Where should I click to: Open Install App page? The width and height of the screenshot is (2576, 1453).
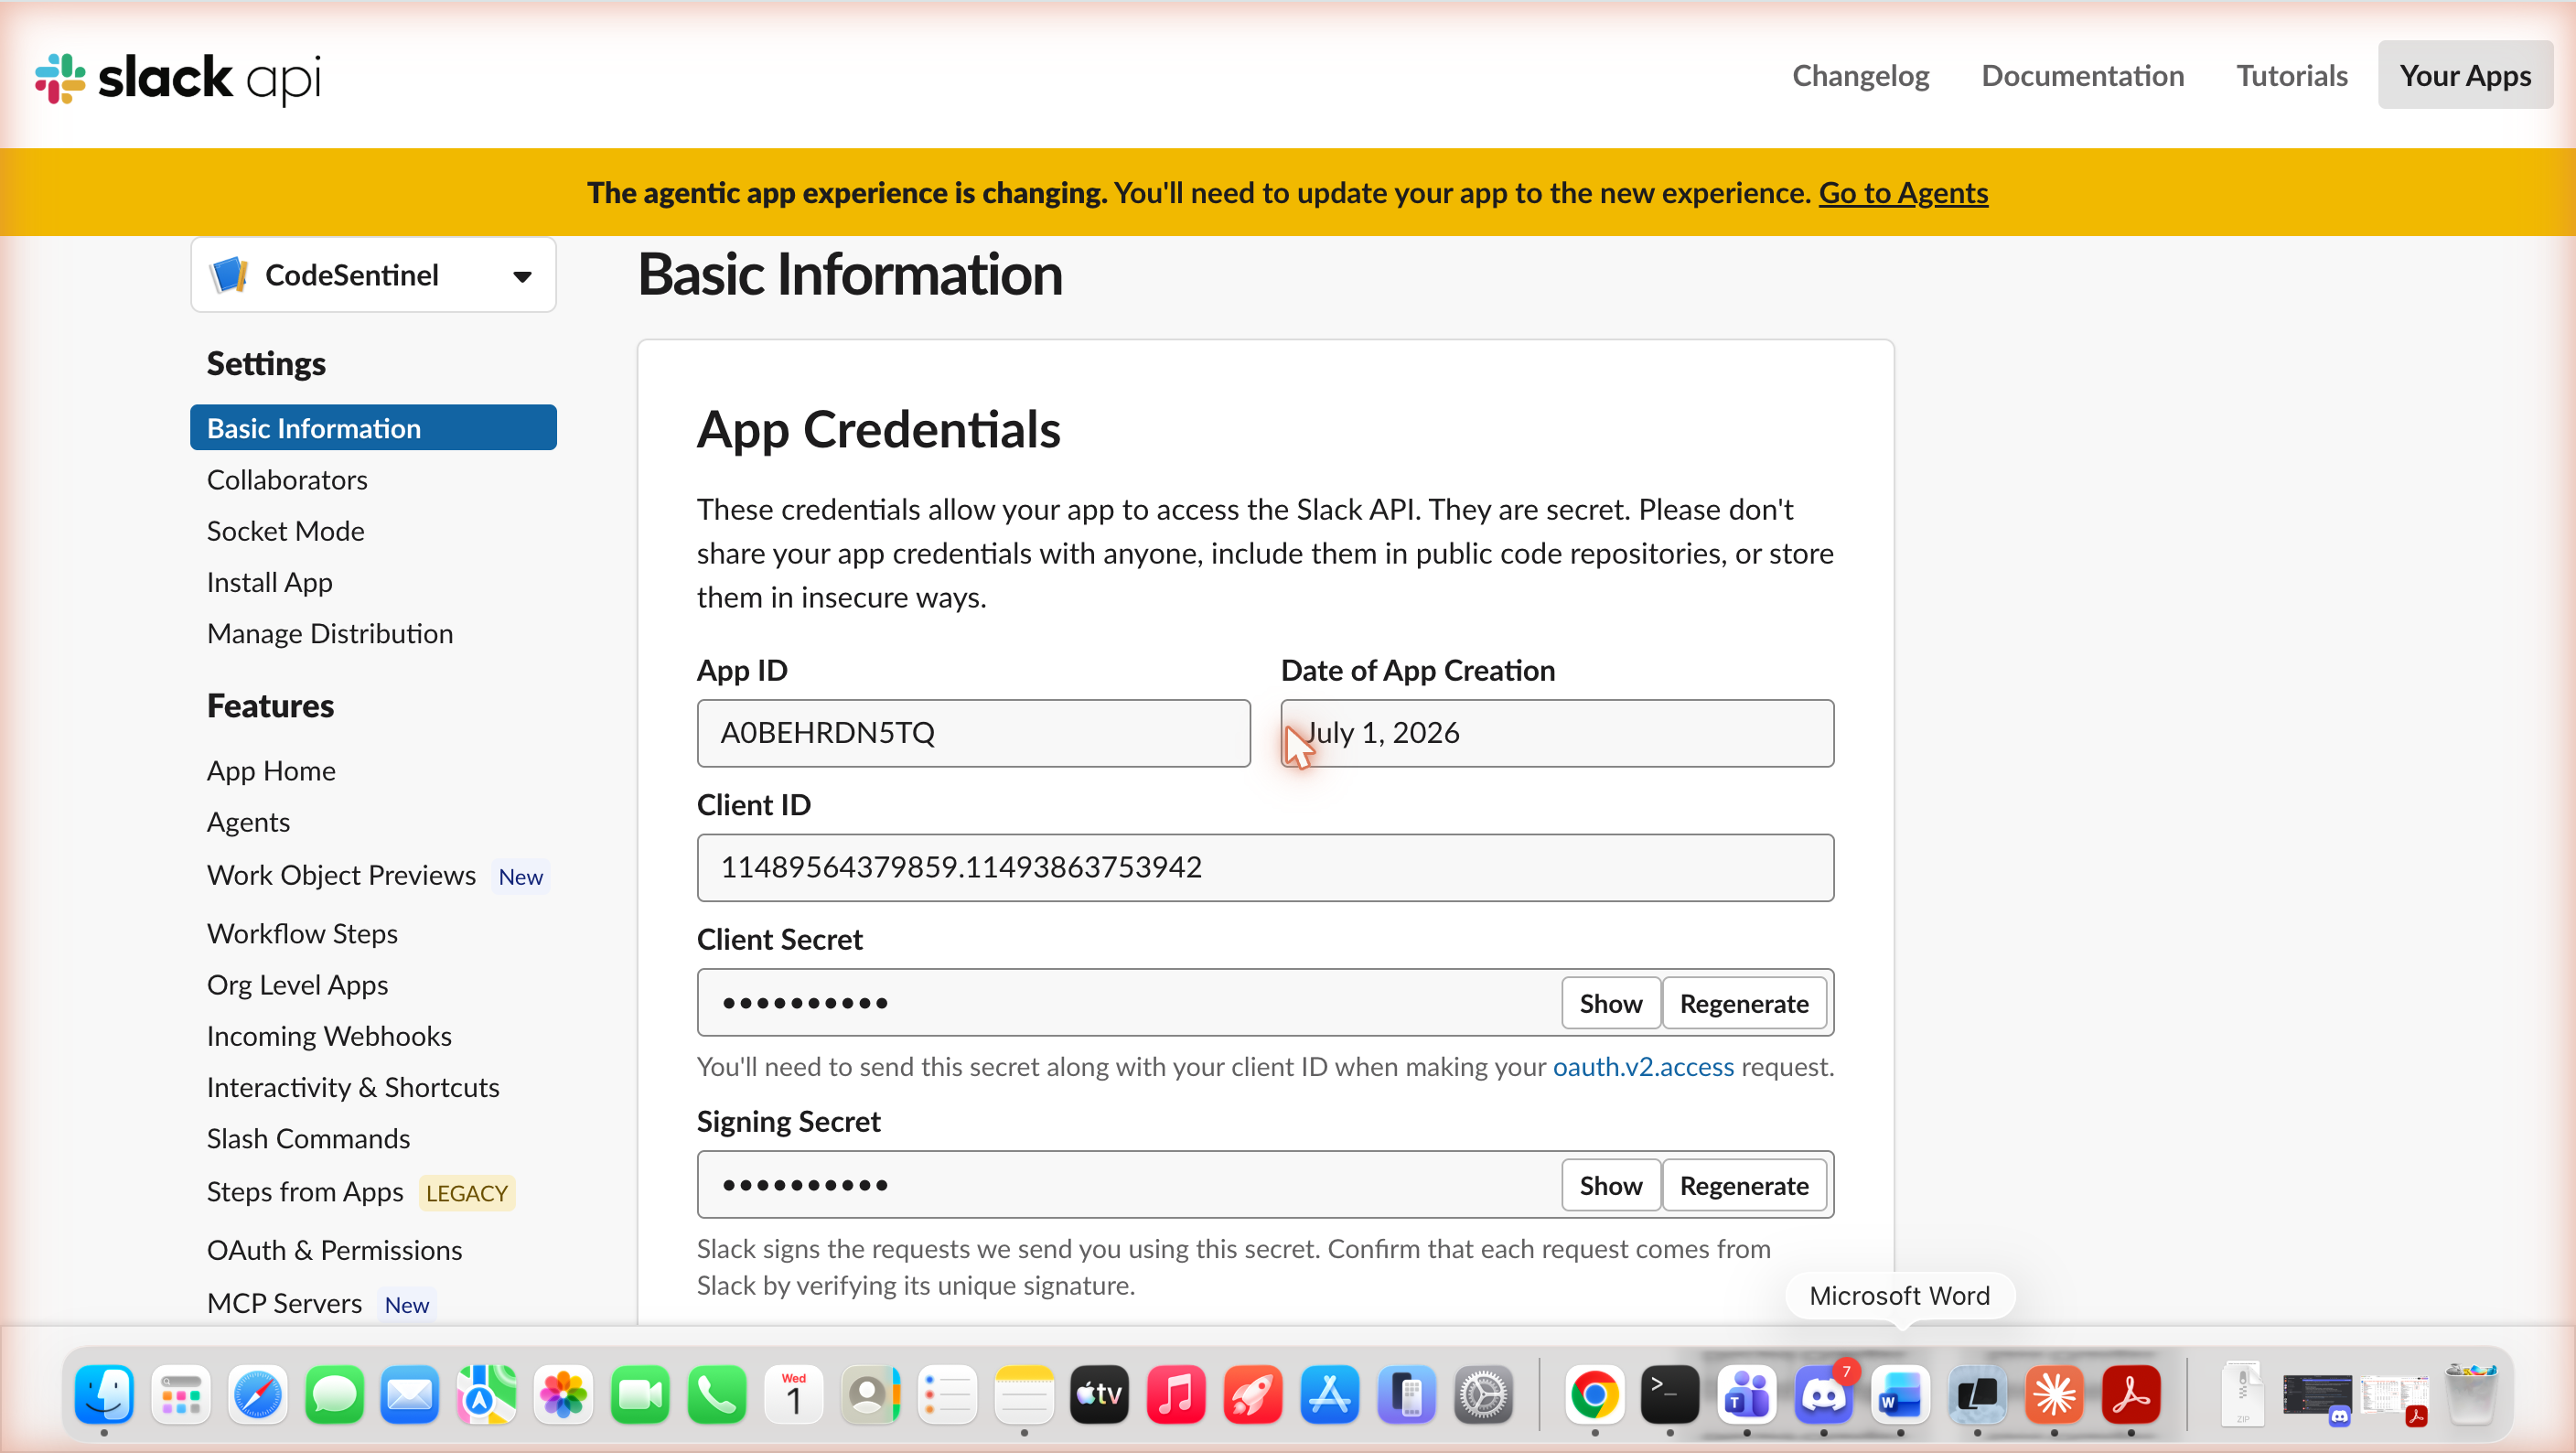point(269,582)
